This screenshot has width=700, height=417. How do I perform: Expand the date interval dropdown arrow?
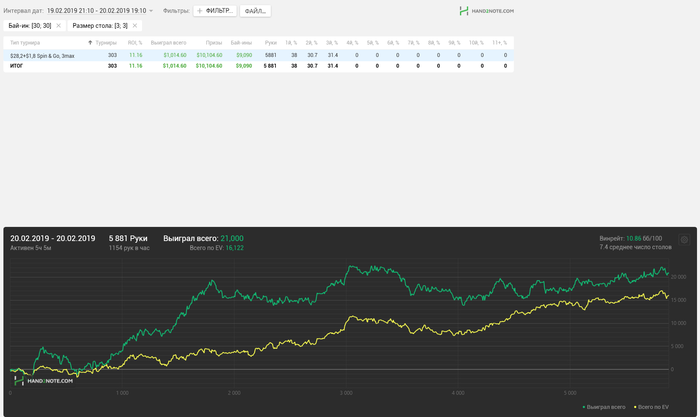(151, 11)
